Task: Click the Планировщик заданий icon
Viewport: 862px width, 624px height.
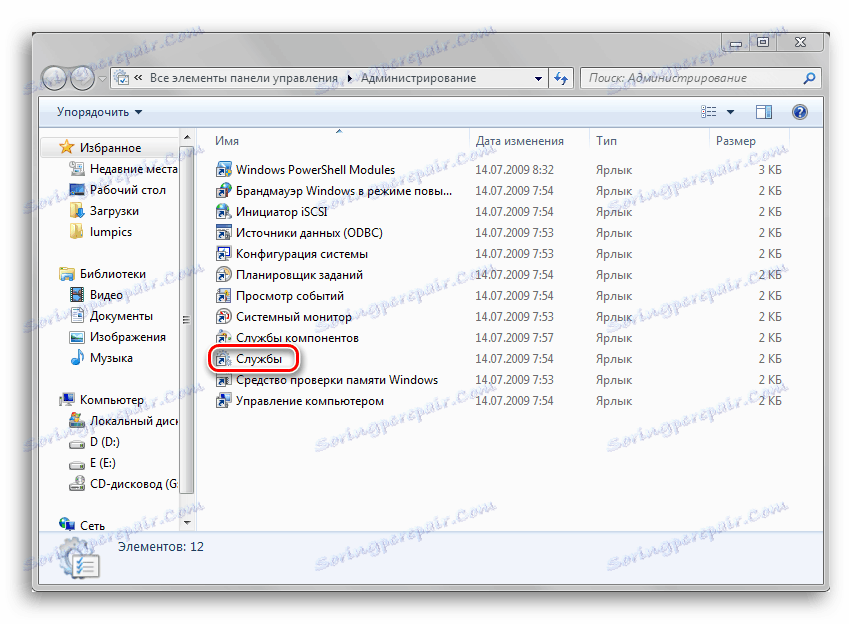Action: pos(223,274)
